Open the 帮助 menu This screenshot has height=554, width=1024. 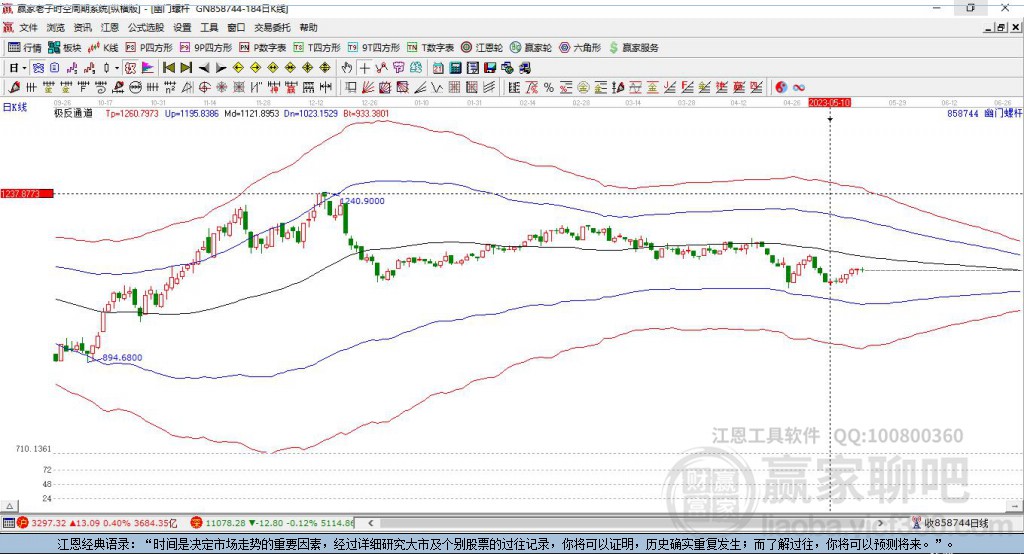coord(308,27)
